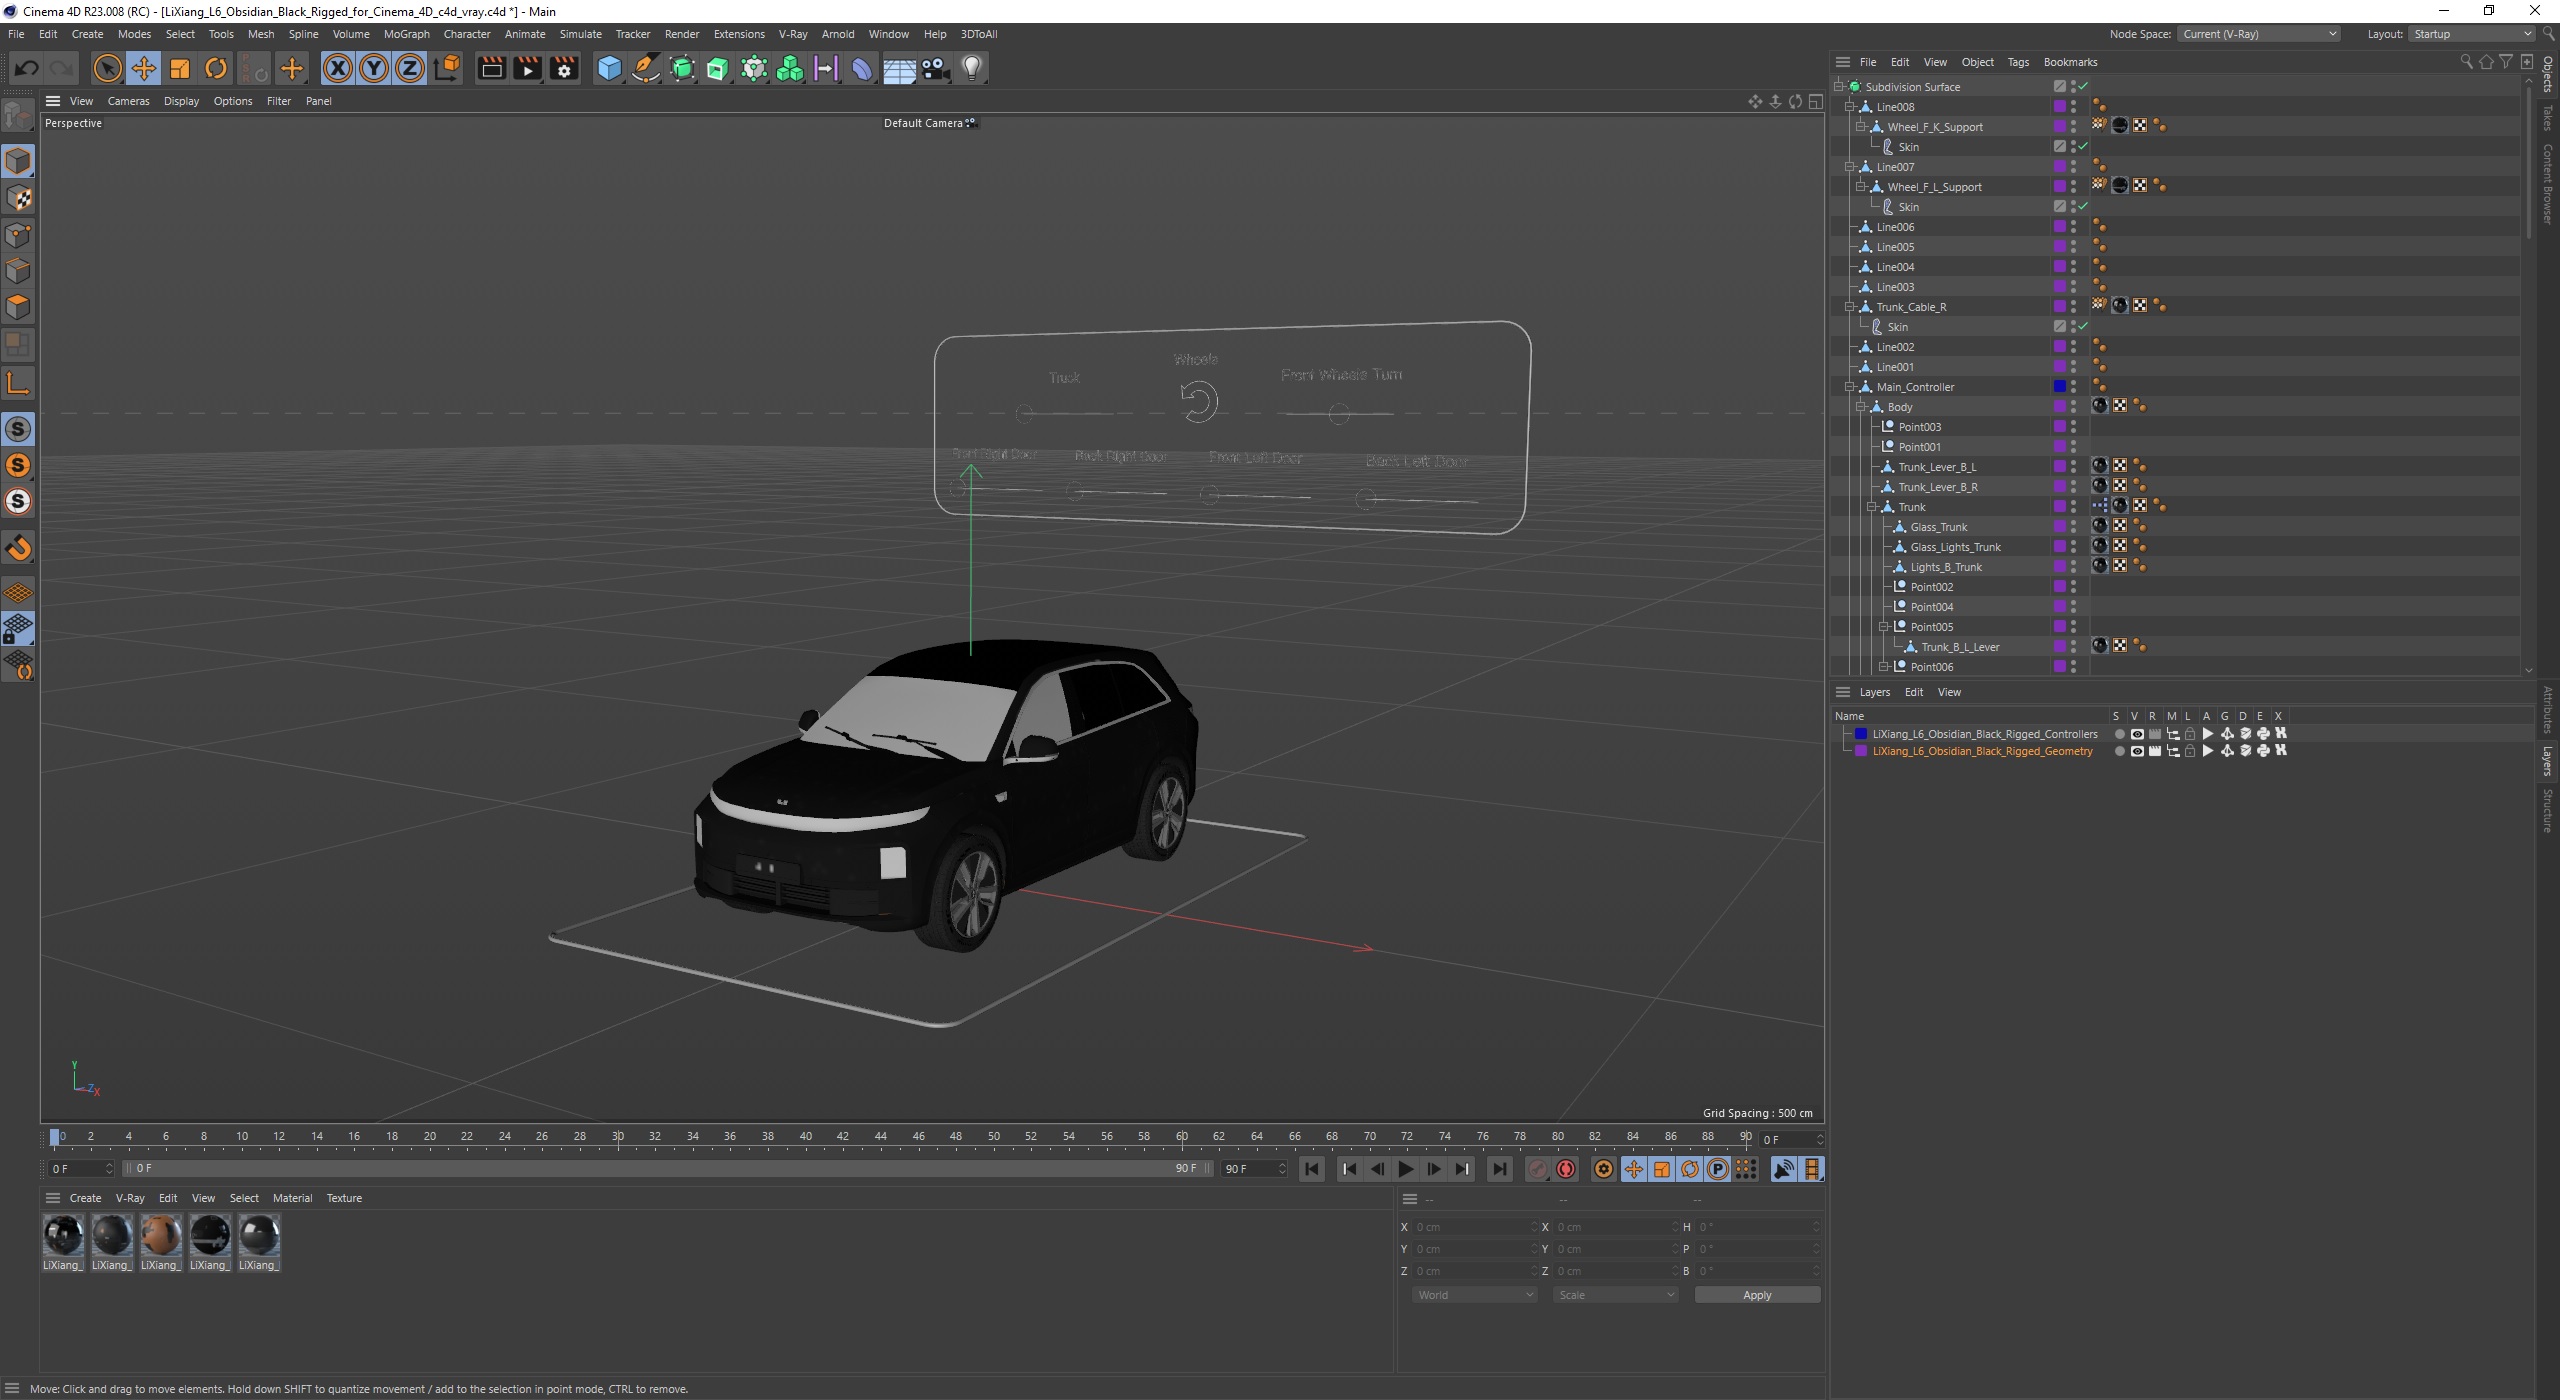Image resolution: width=2560 pixels, height=1400 pixels.
Task: Select the third orange material thumbnail
Action: tap(160, 1236)
